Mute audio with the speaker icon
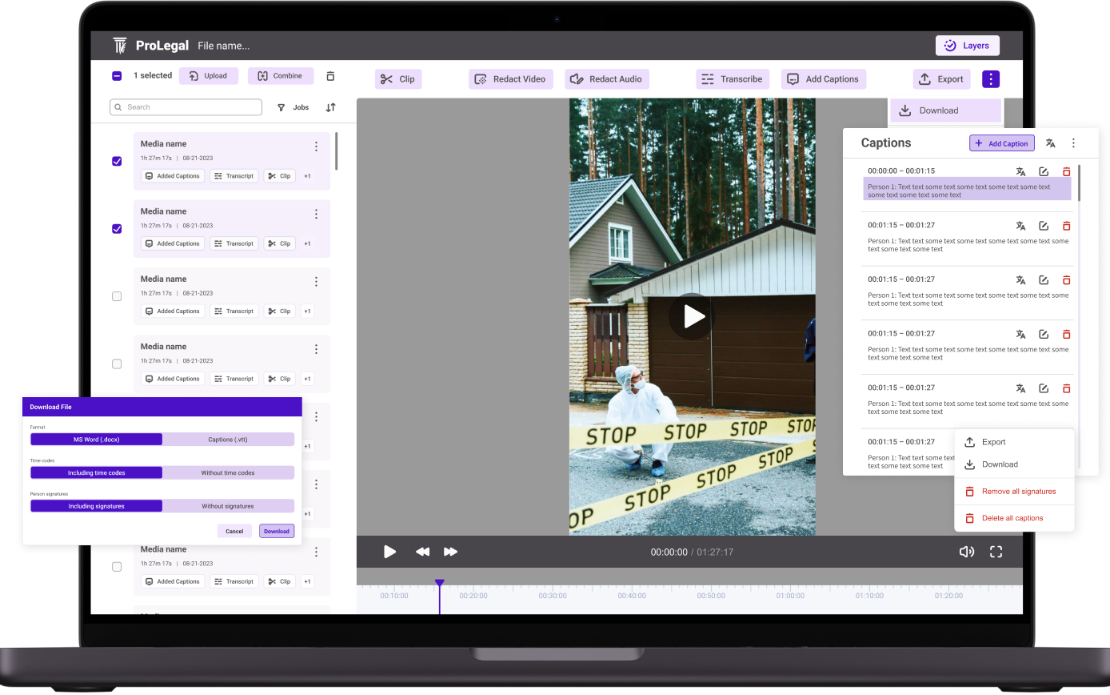The image size is (1110, 695). tap(966, 551)
